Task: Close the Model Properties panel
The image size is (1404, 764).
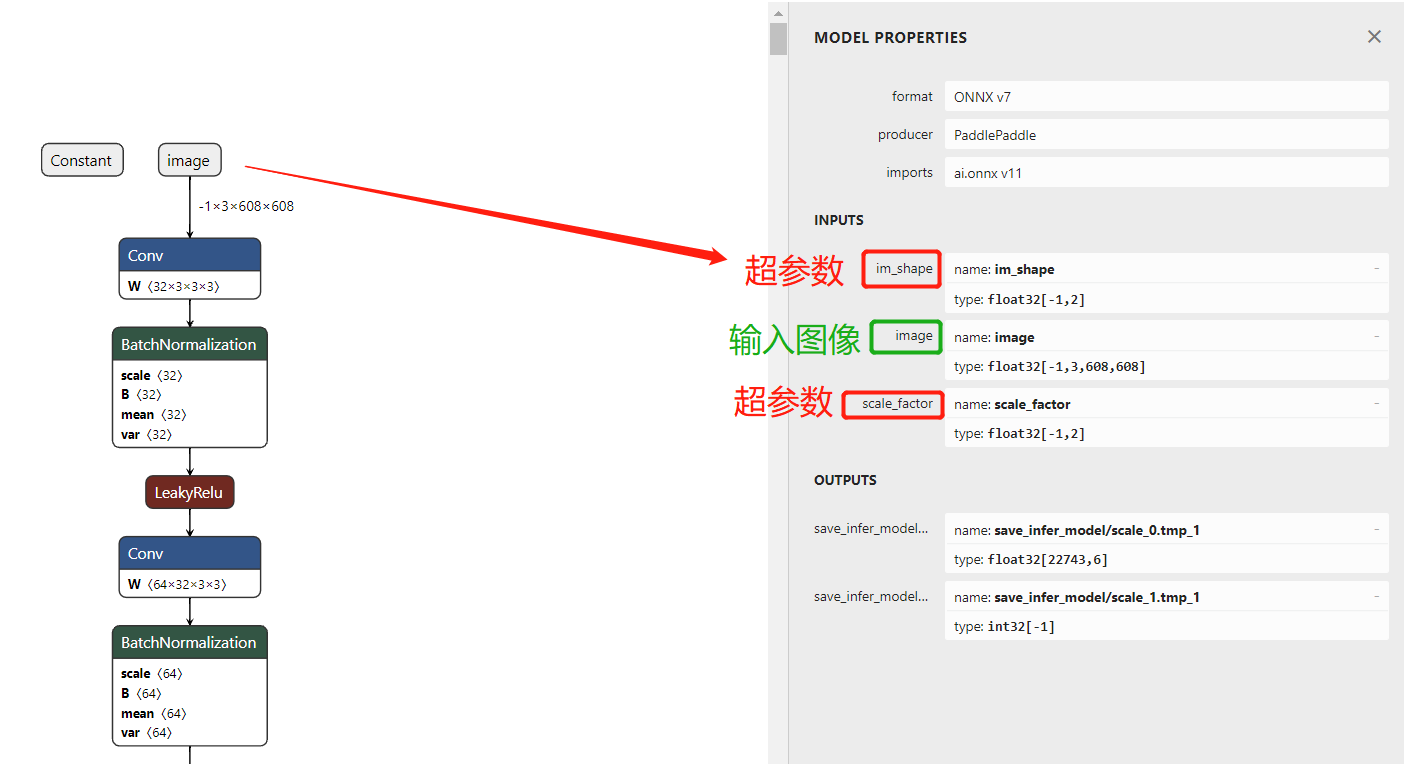Action: (x=1374, y=36)
